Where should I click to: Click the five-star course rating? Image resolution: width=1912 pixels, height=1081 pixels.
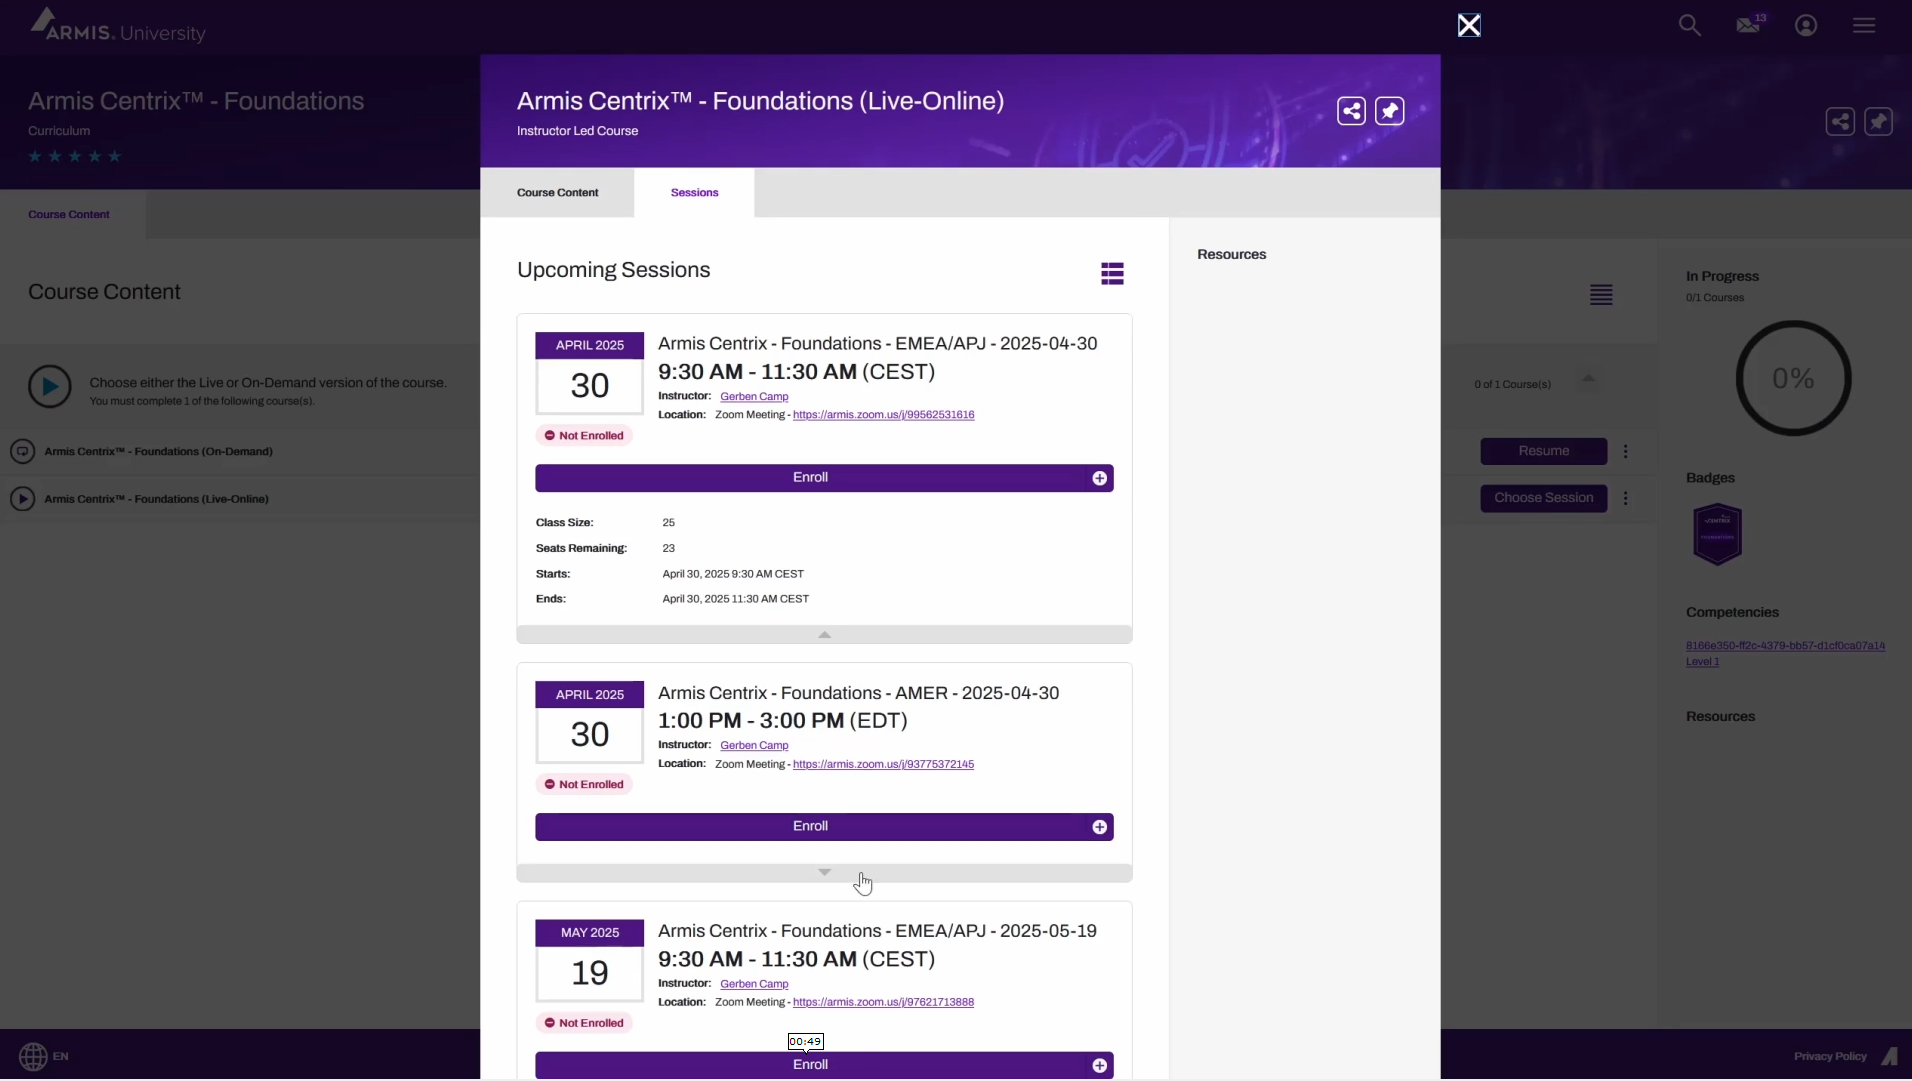pos(75,156)
